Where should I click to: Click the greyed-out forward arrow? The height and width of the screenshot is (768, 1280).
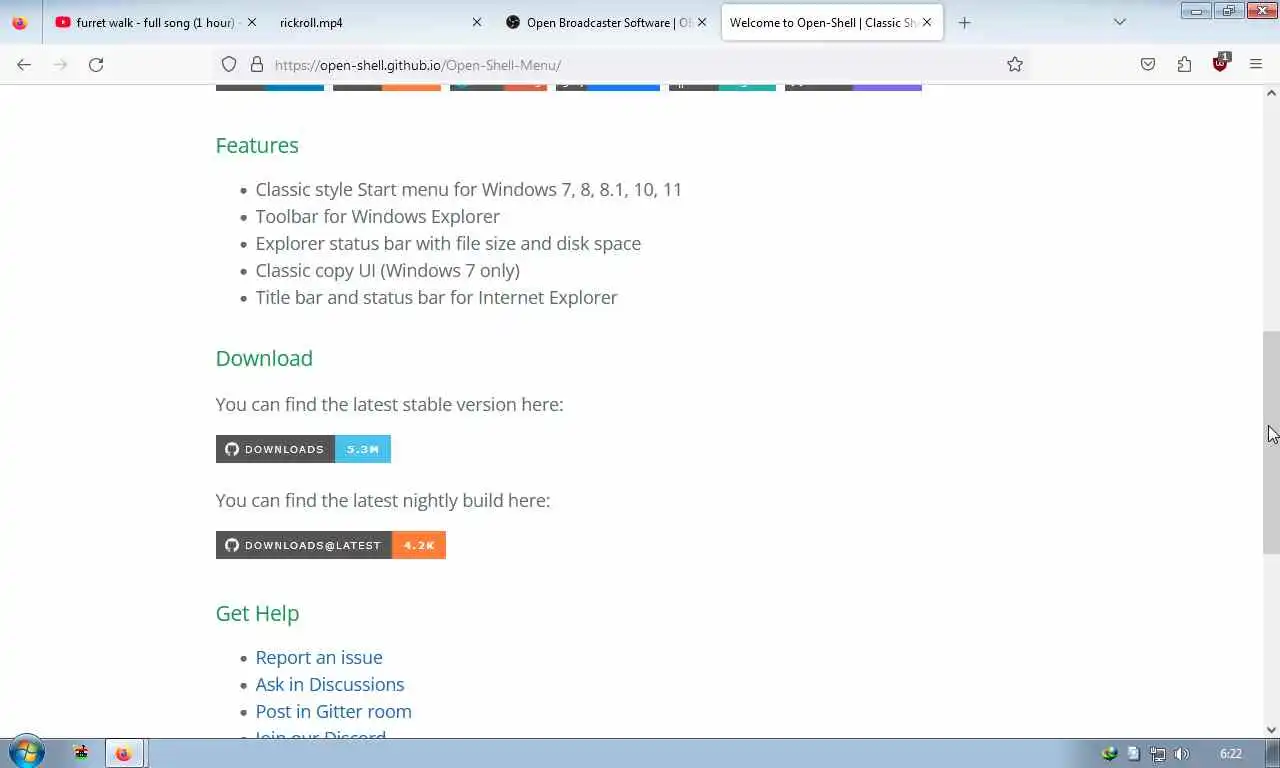(x=60, y=64)
